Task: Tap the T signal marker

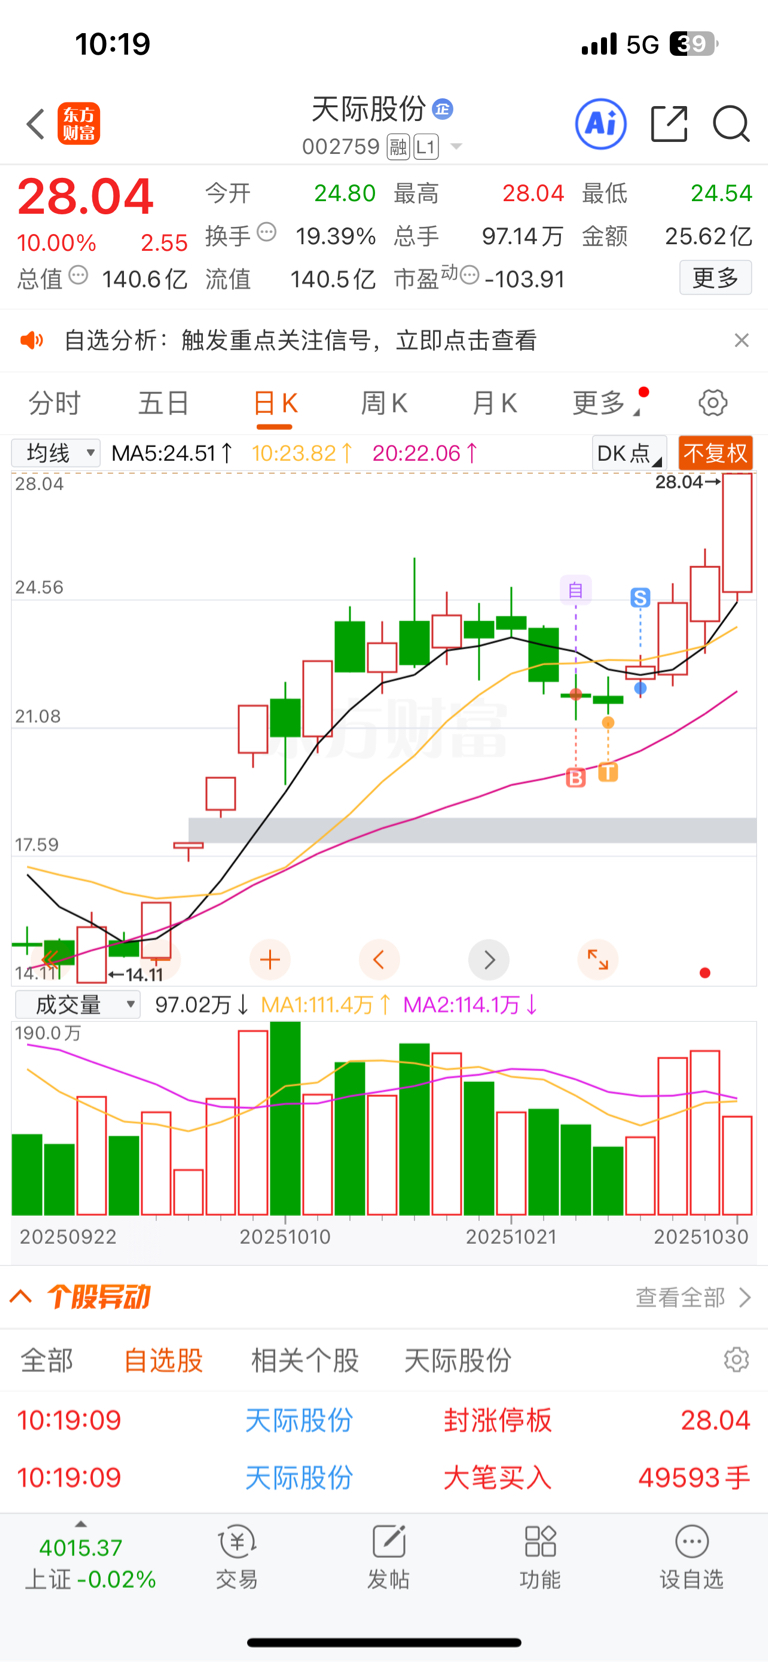Action: coord(608,771)
